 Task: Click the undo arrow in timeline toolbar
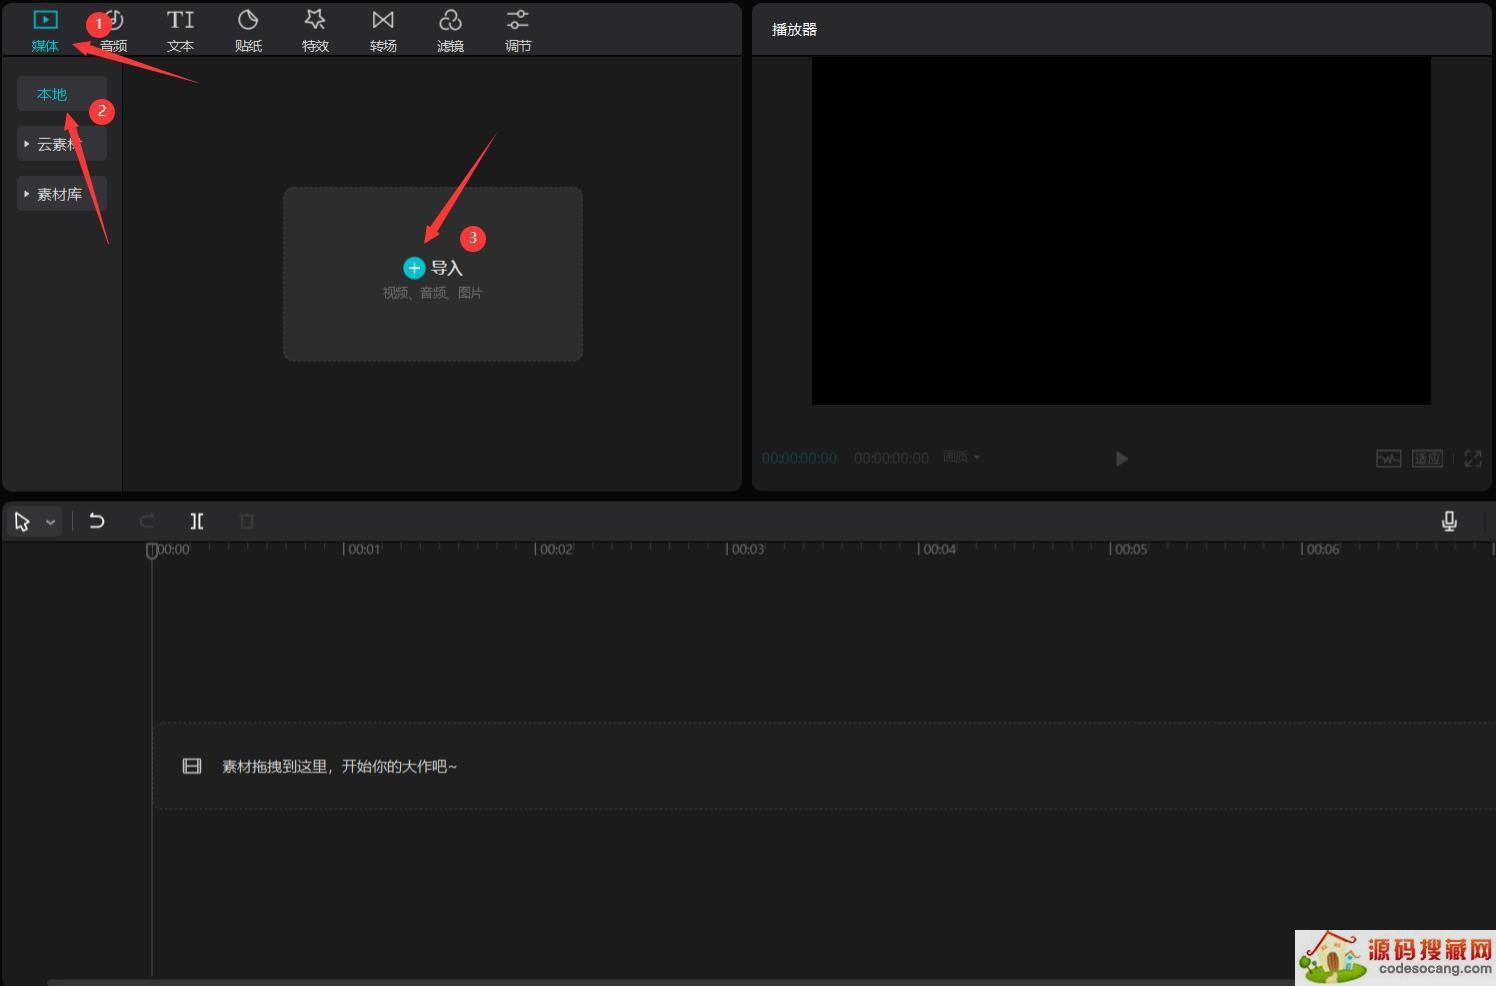coord(97,521)
